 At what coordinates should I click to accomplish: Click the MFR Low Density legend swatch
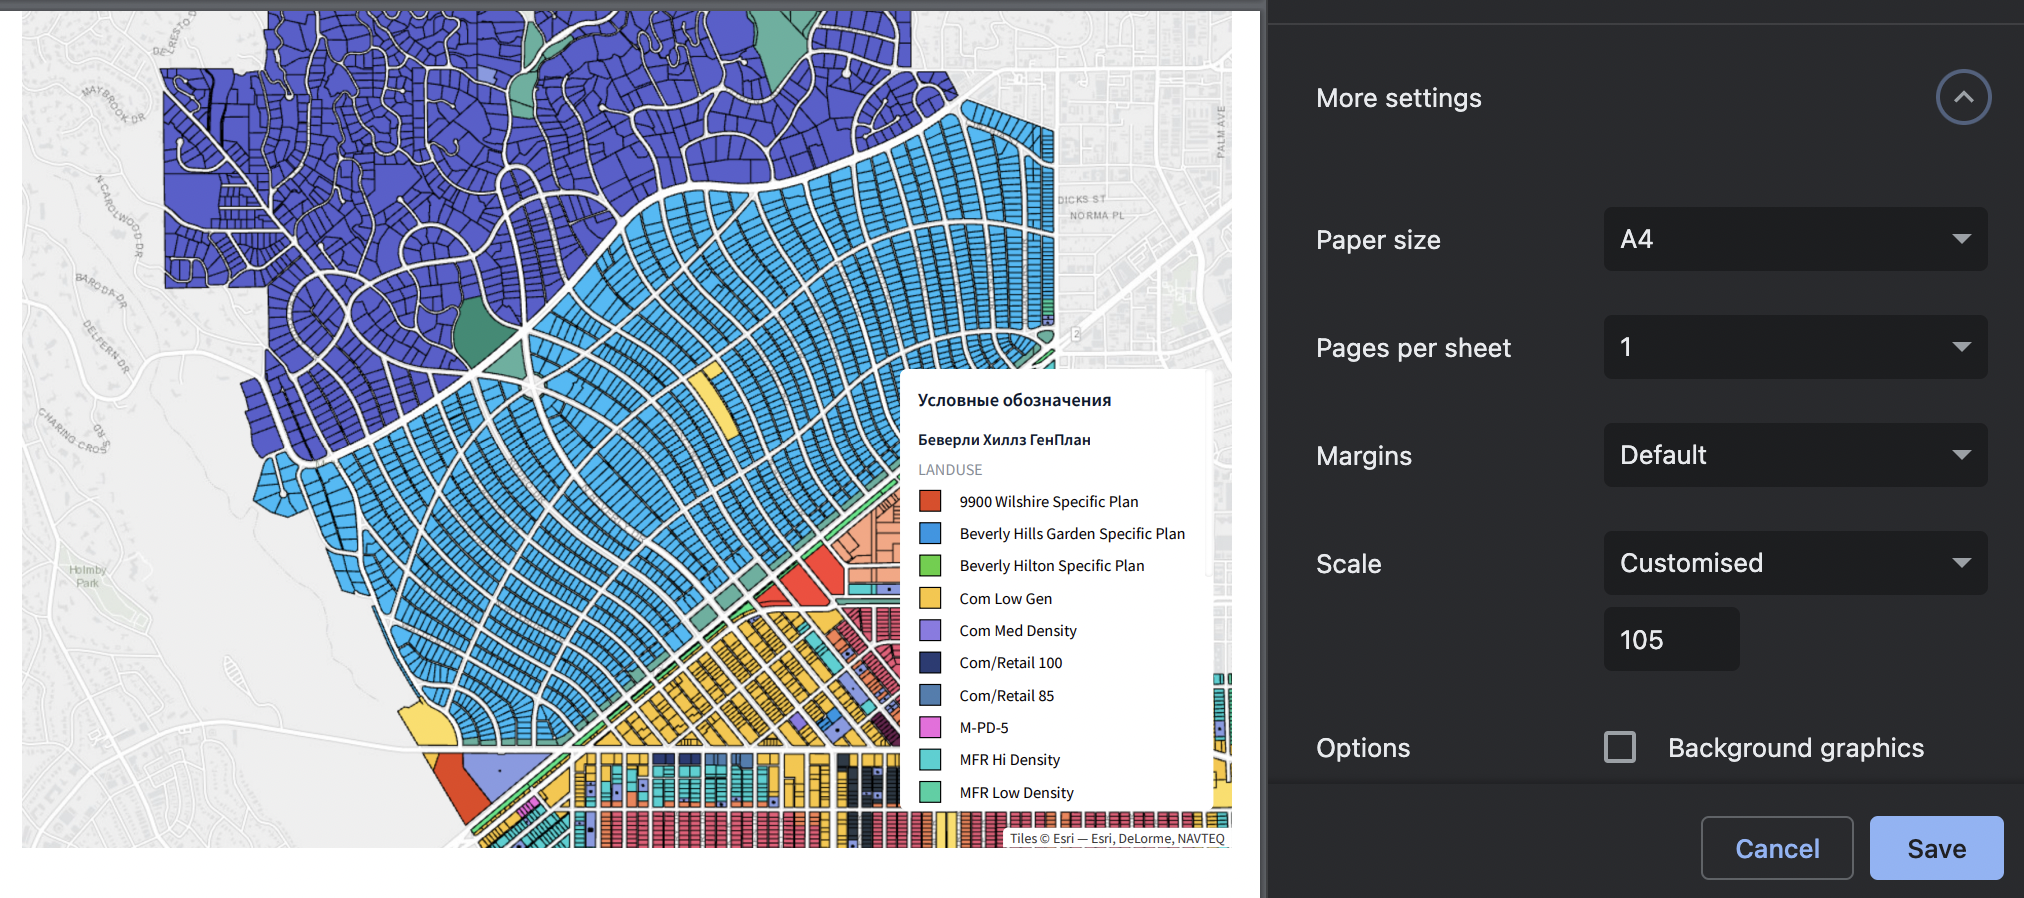click(x=930, y=792)
